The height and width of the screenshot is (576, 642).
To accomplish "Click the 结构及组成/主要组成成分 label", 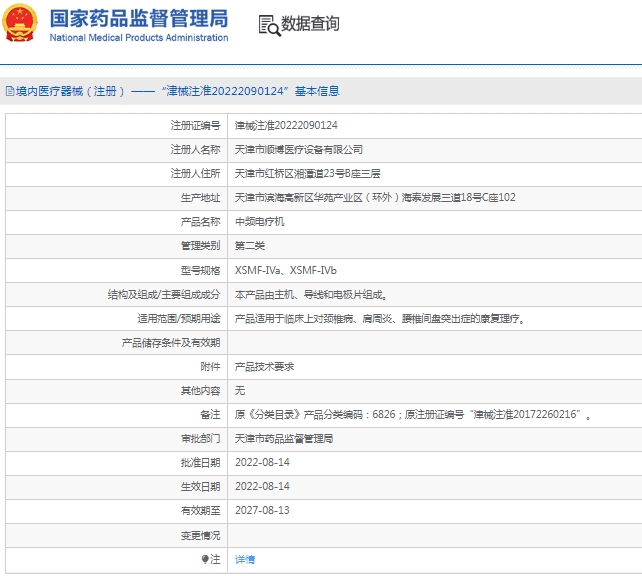I will point(164,294).
